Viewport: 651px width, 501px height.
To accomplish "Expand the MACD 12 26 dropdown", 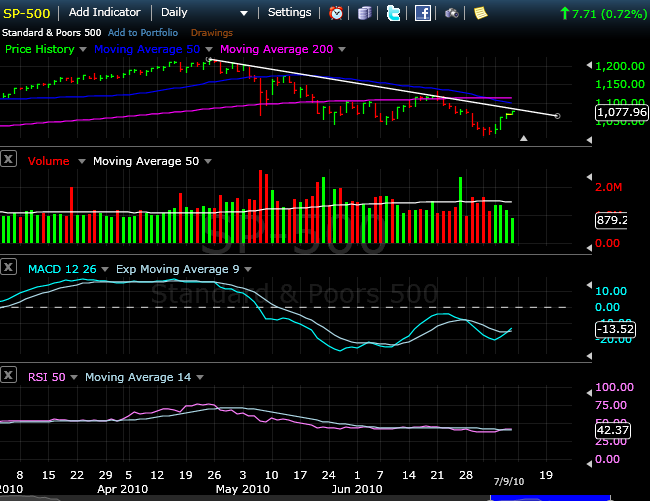I will [x=106, y=269].
